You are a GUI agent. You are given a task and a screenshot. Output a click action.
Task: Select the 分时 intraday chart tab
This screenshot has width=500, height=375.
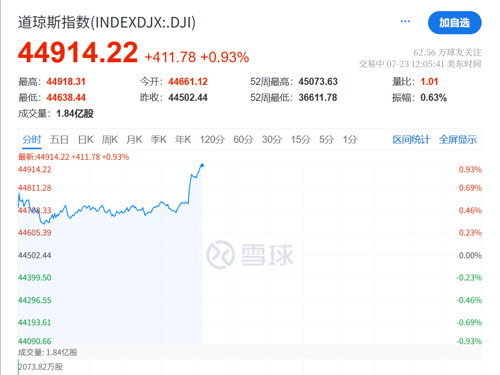point(32,139)
